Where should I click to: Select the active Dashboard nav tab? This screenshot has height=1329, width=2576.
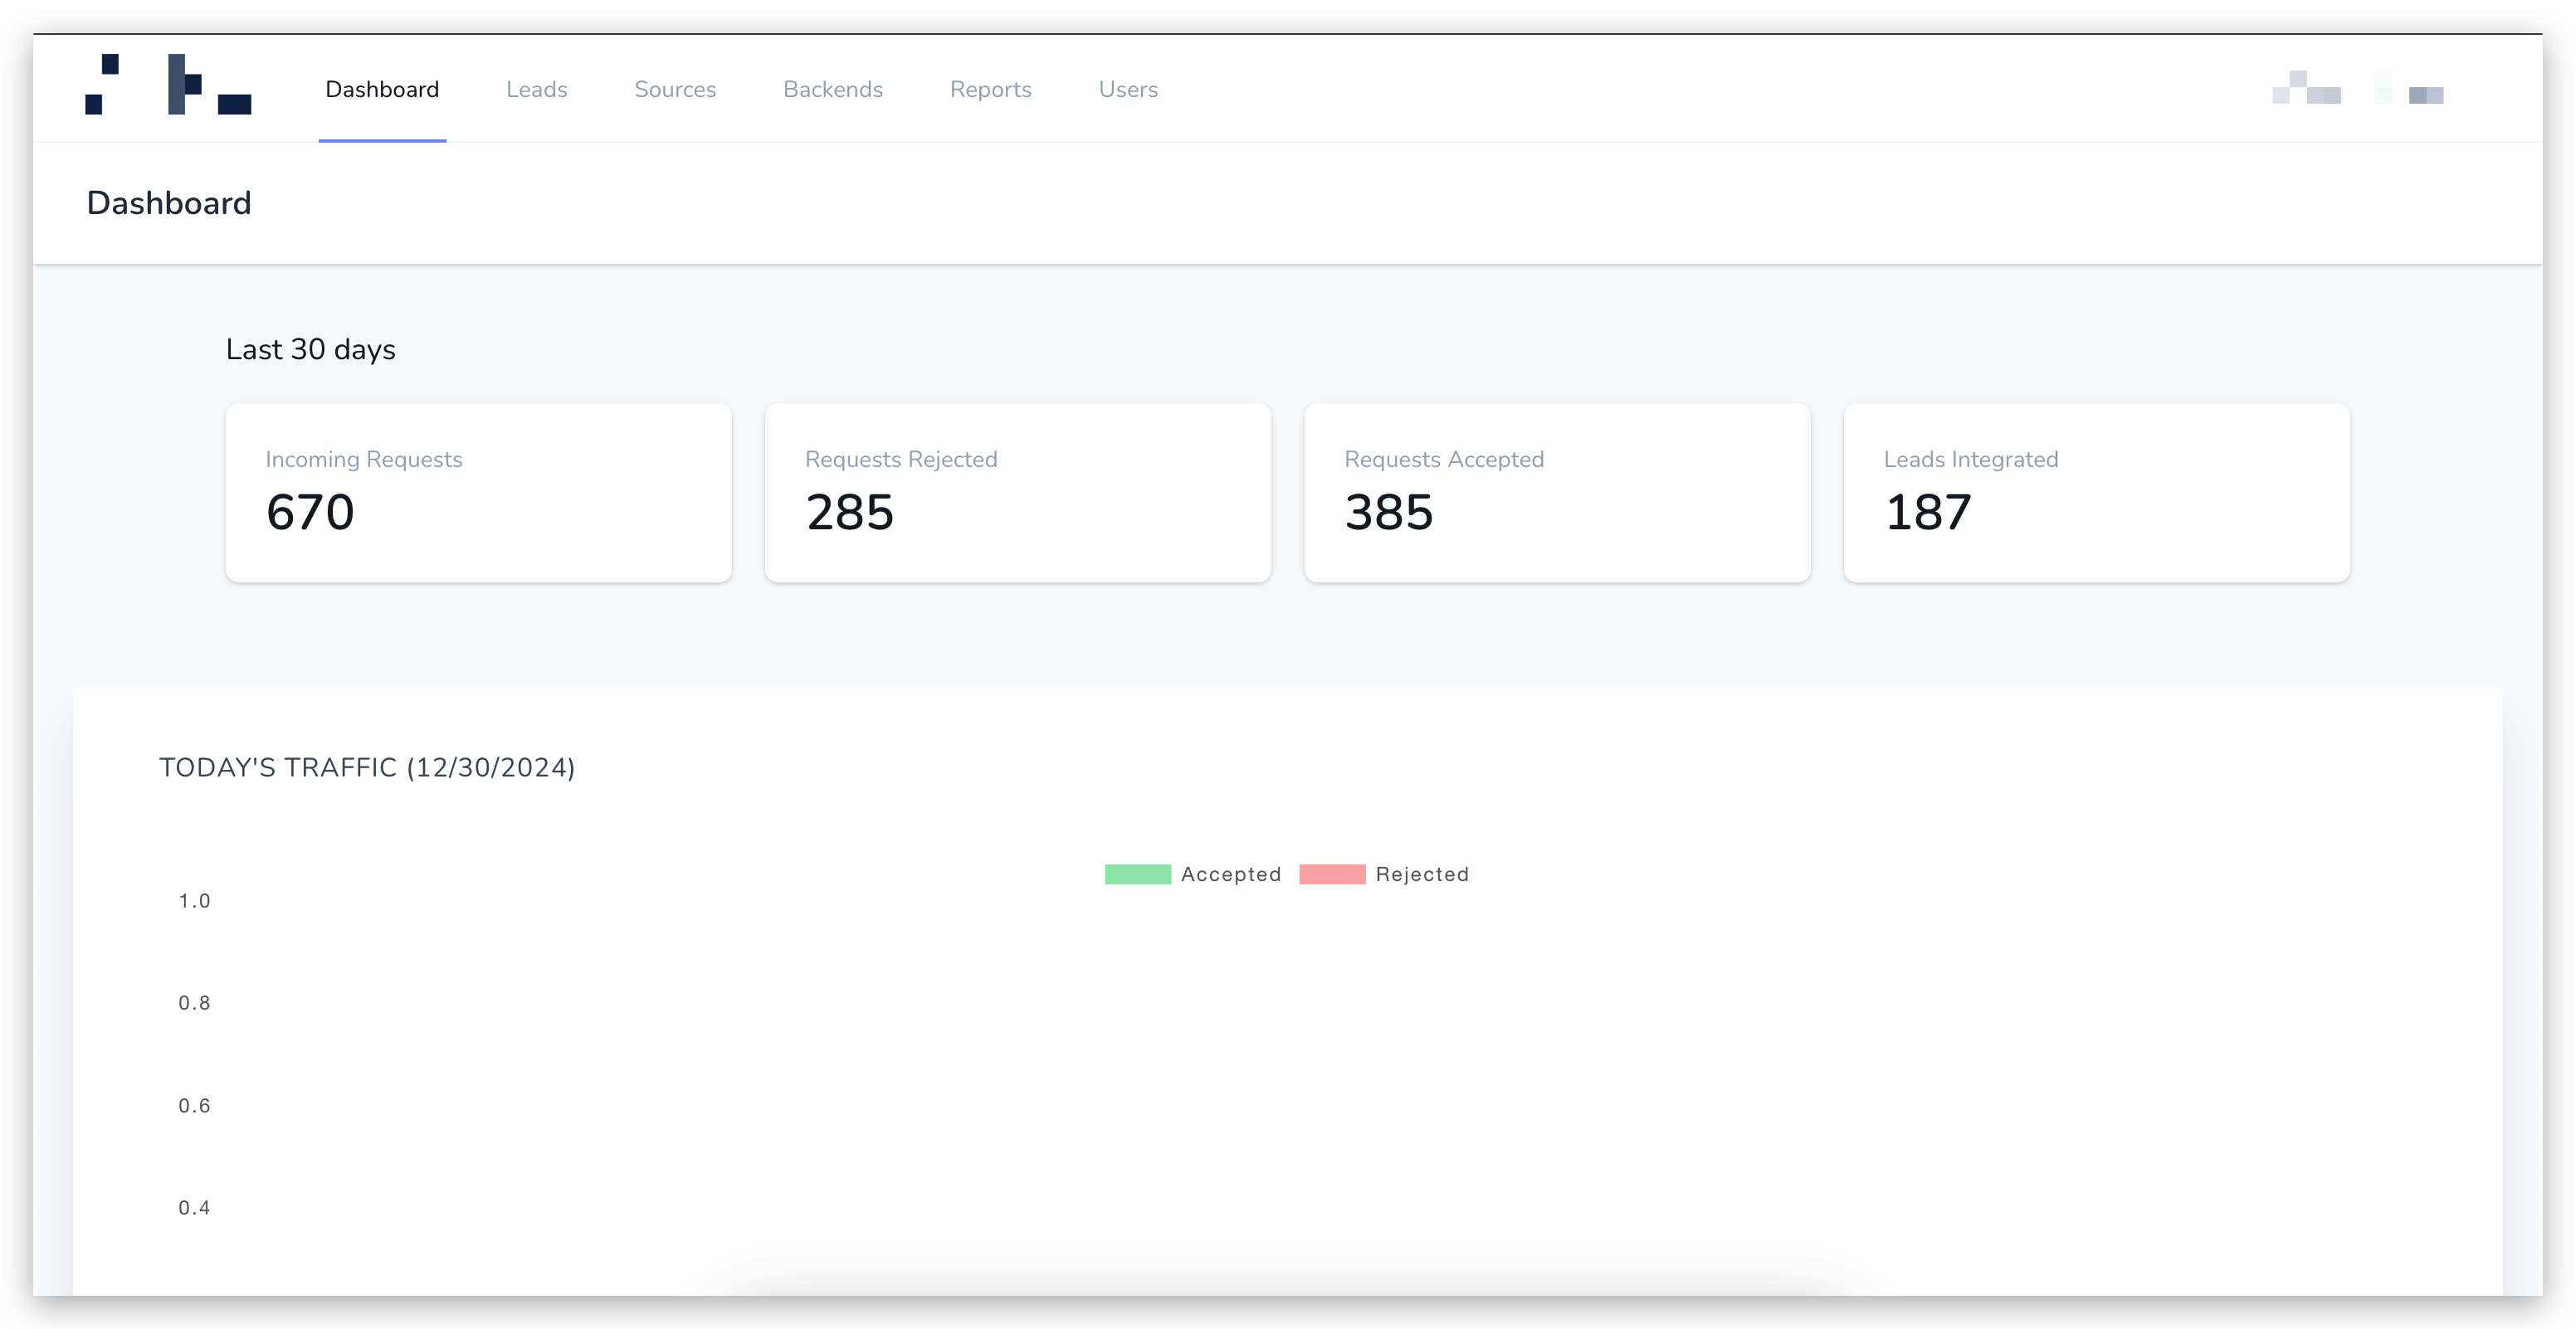[382, 90]
